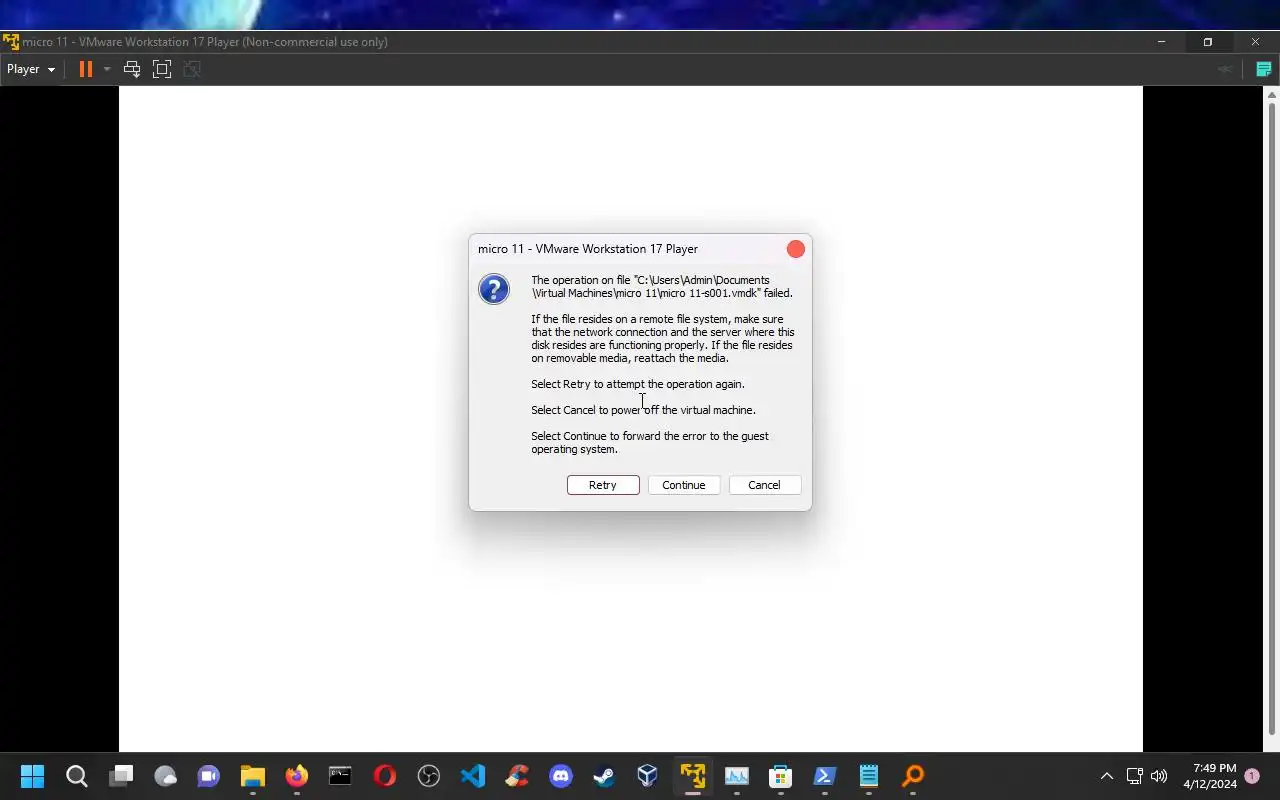The width and height of the screenshot is (1280, 800).
Task: Open File Explorer from the taskbar
Action: coord(252,776)
